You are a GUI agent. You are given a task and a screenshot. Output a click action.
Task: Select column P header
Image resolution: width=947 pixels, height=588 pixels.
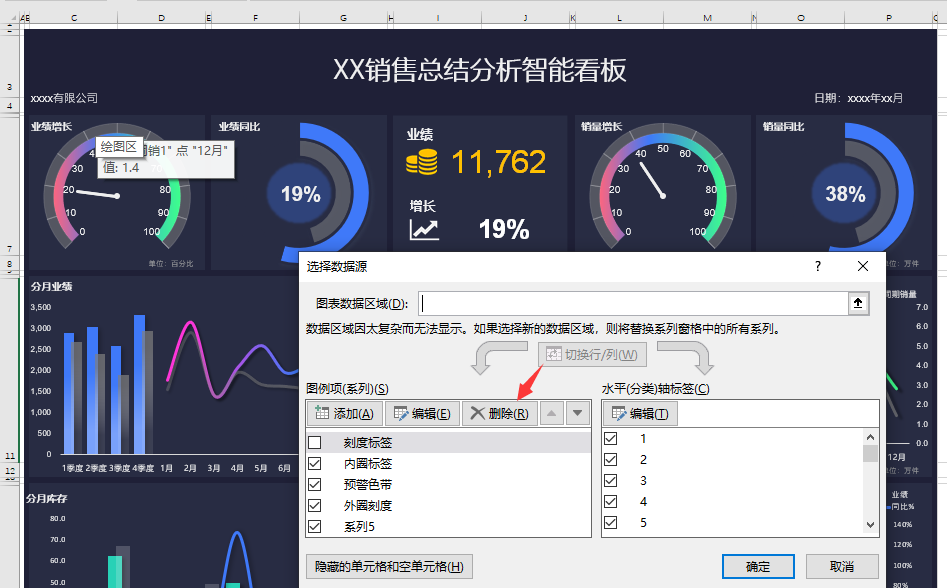coord(889,18)
